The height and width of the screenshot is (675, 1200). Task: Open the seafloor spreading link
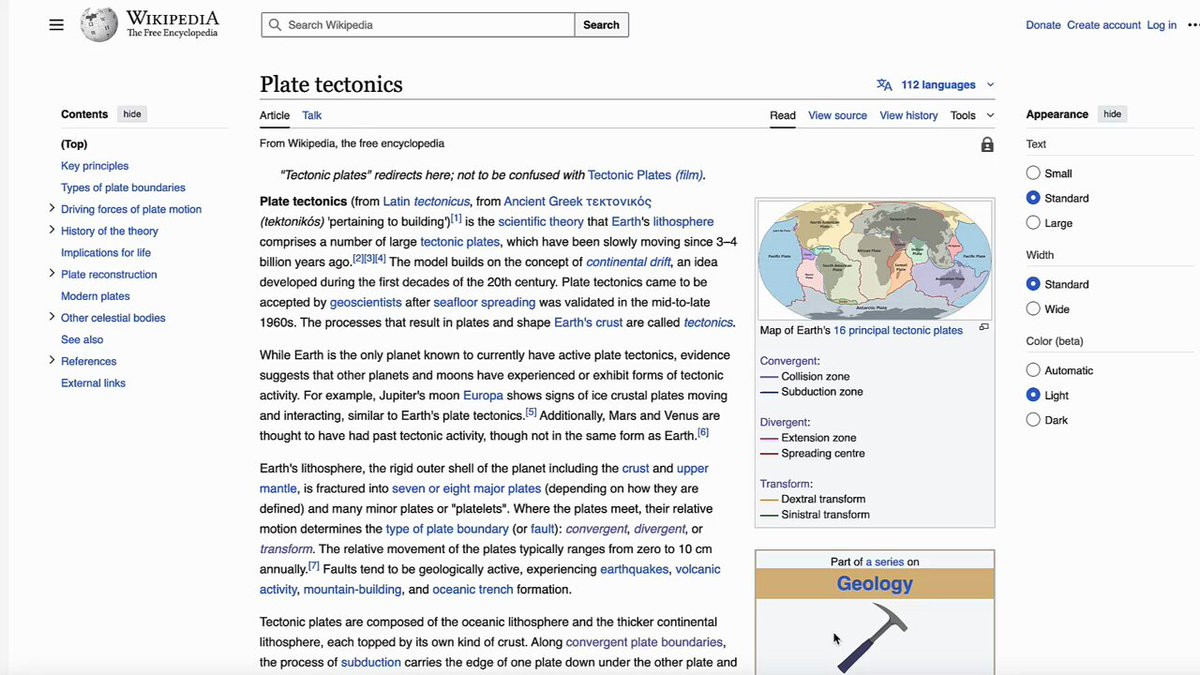tap(484, 302)
